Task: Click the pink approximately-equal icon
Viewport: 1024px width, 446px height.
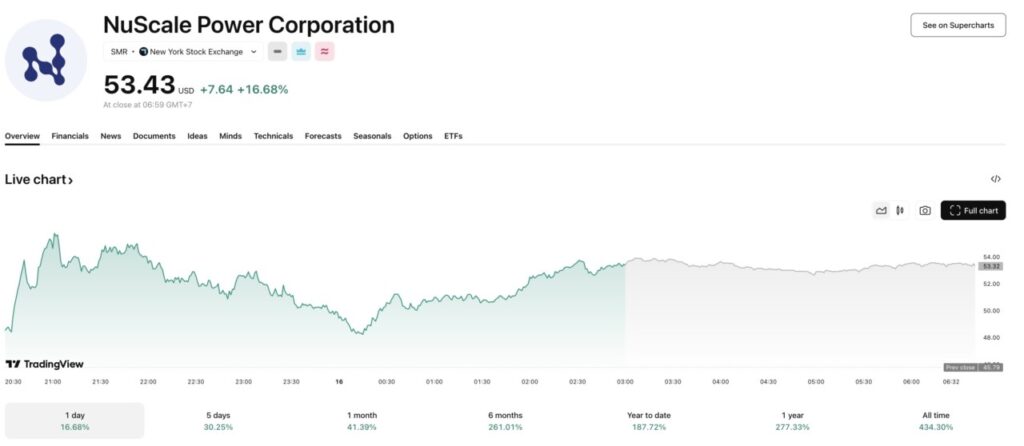Action: click(325, 51)
